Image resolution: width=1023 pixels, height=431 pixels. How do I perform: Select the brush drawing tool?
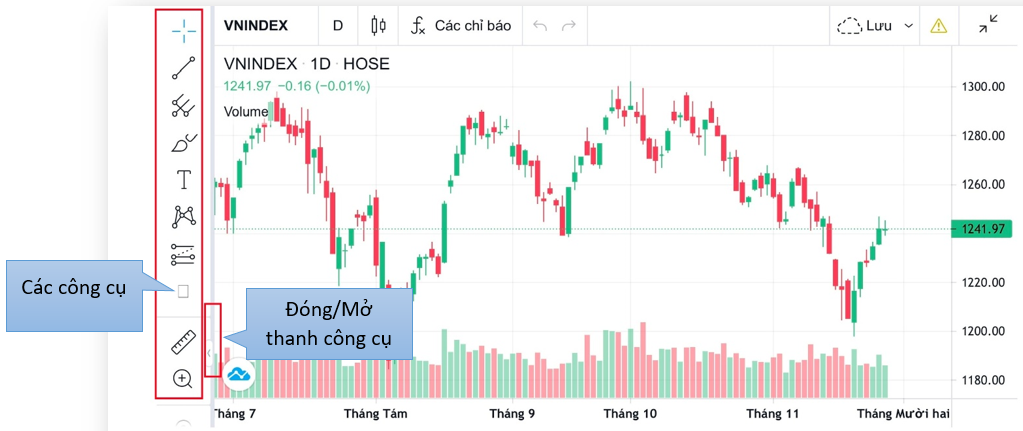[x=183, y=143]
